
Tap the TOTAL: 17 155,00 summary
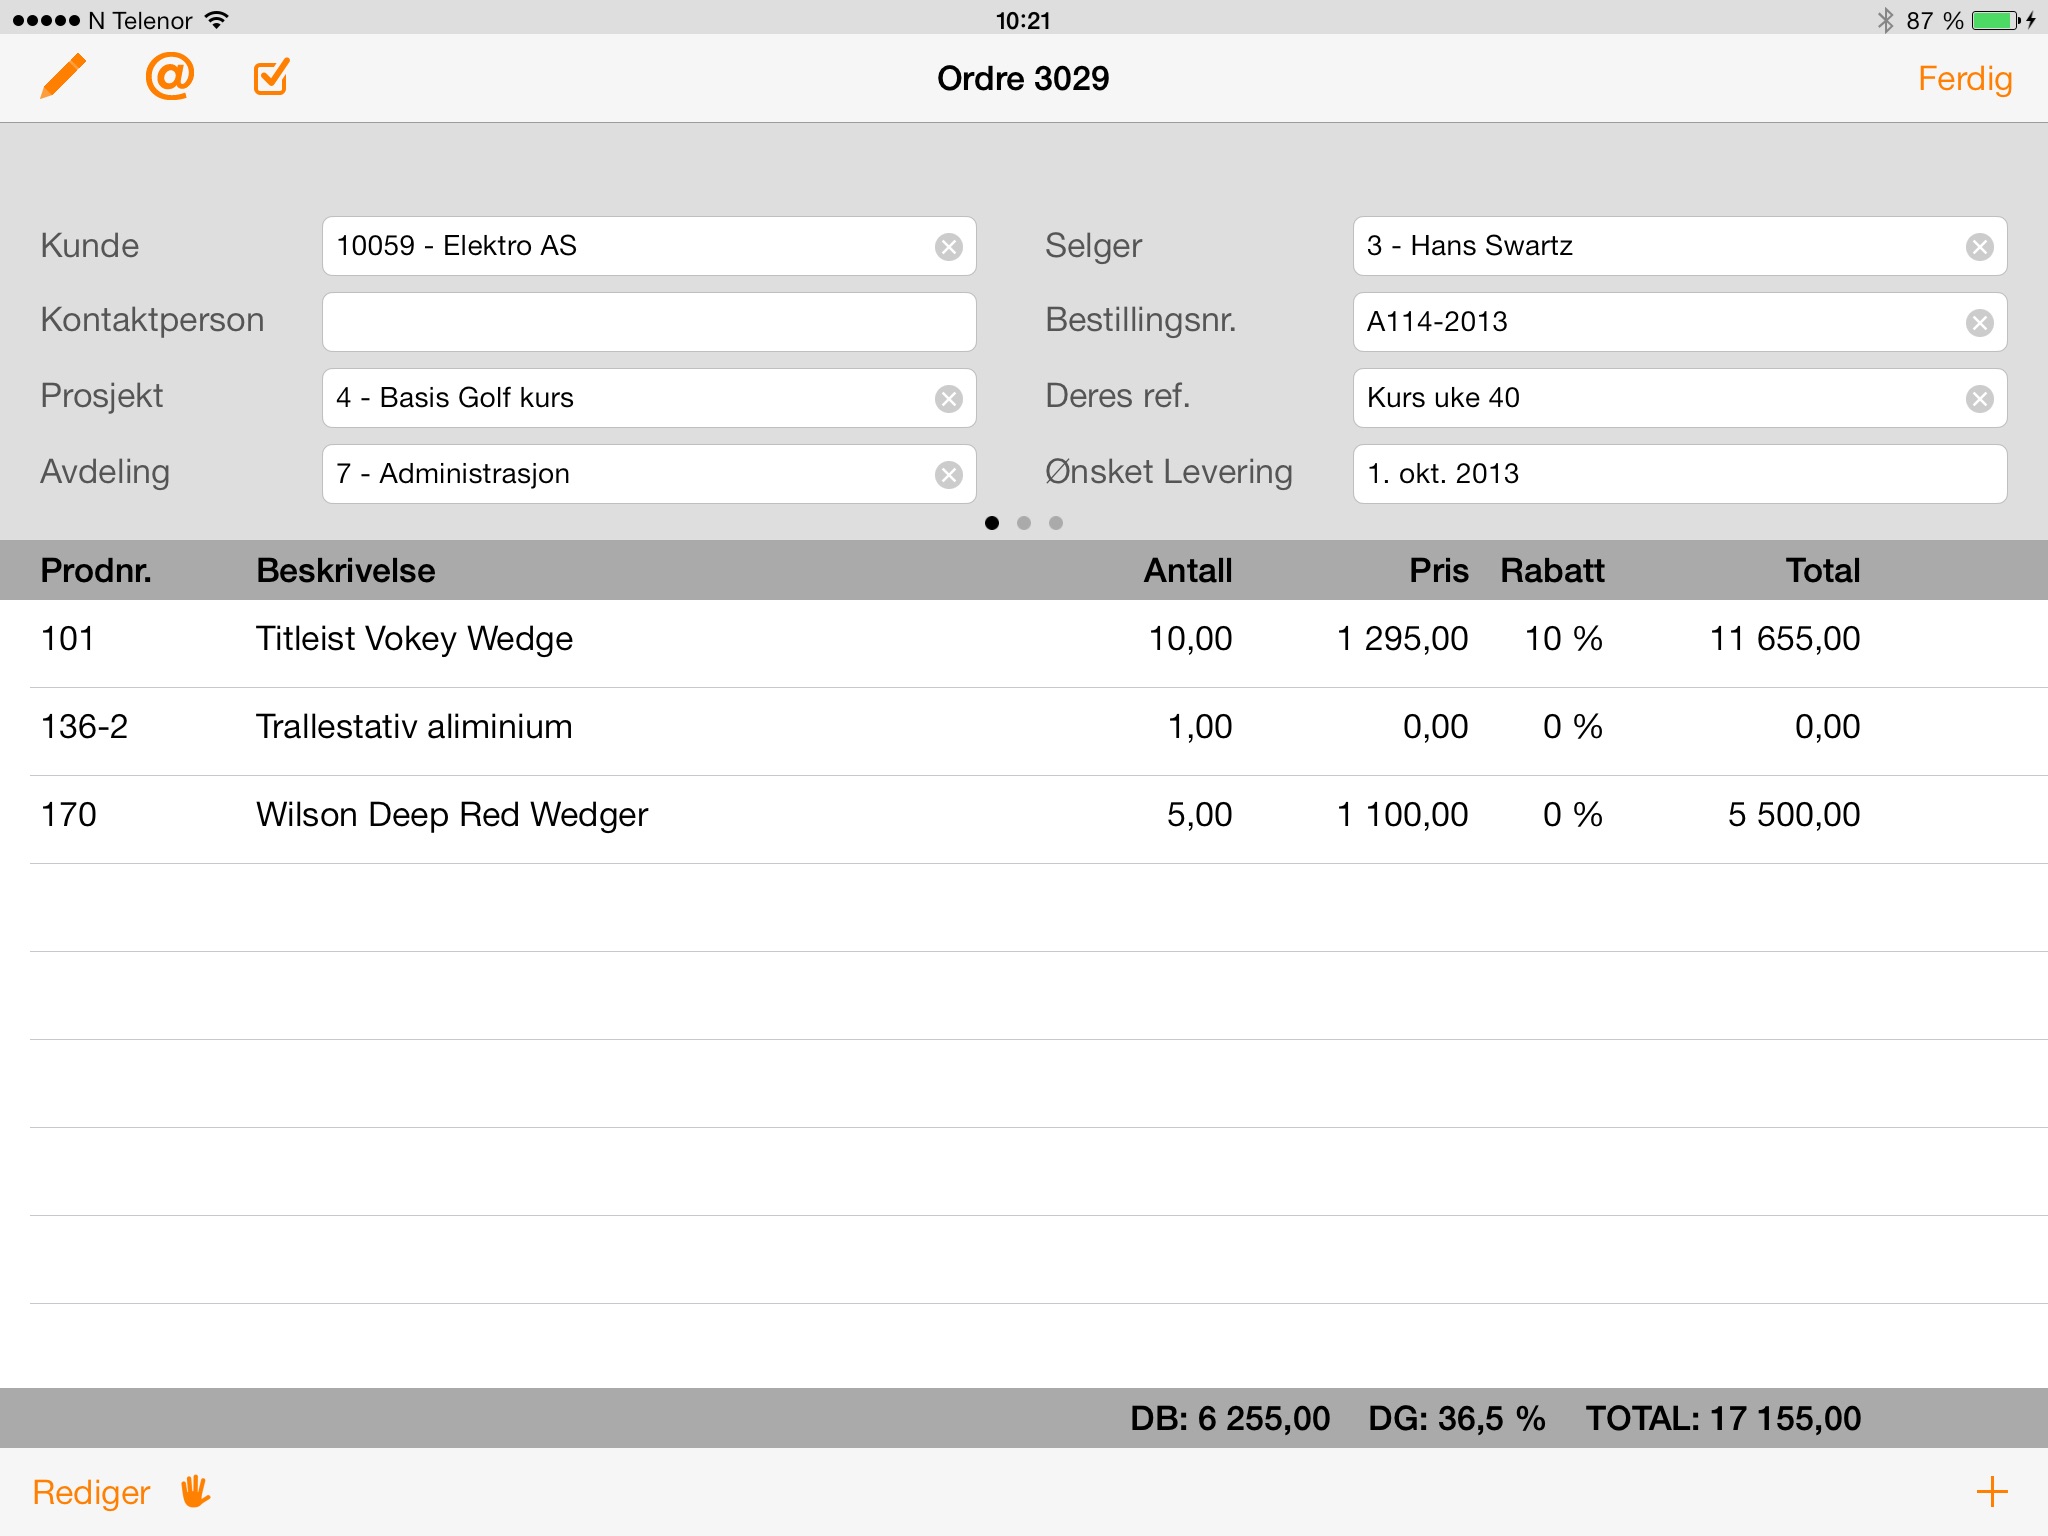(1723, 1418)
